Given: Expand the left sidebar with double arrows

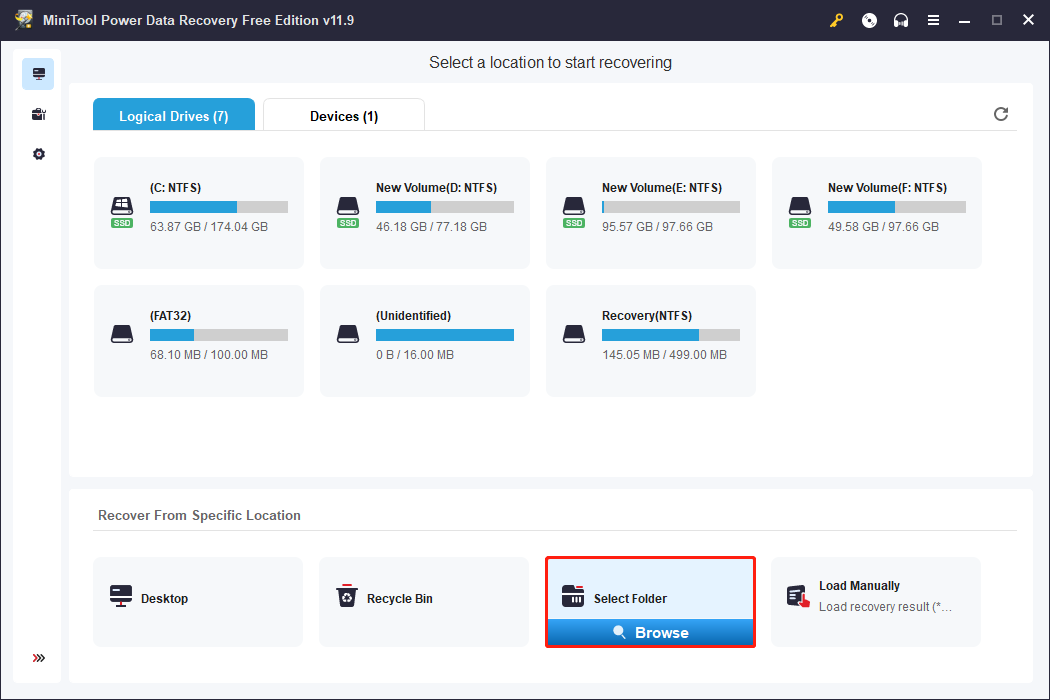Looking at the screenshot, I should pos(38,658).
